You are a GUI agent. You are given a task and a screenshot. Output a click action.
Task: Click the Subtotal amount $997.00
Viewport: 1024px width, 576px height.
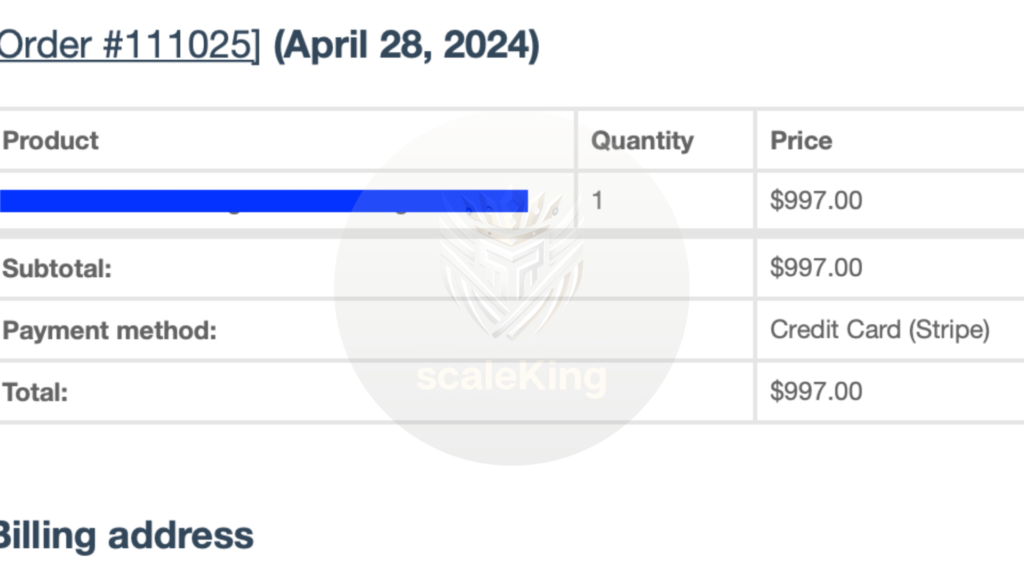816,268
